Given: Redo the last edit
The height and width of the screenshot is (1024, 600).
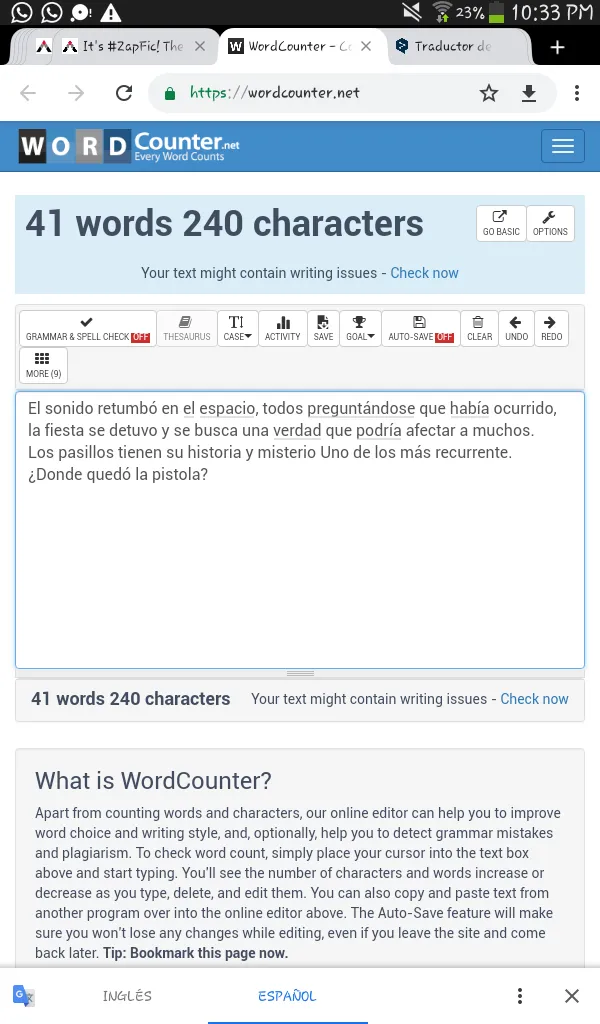Looking at the screenshot, I should pyautogui.click(x=552, y=328).
